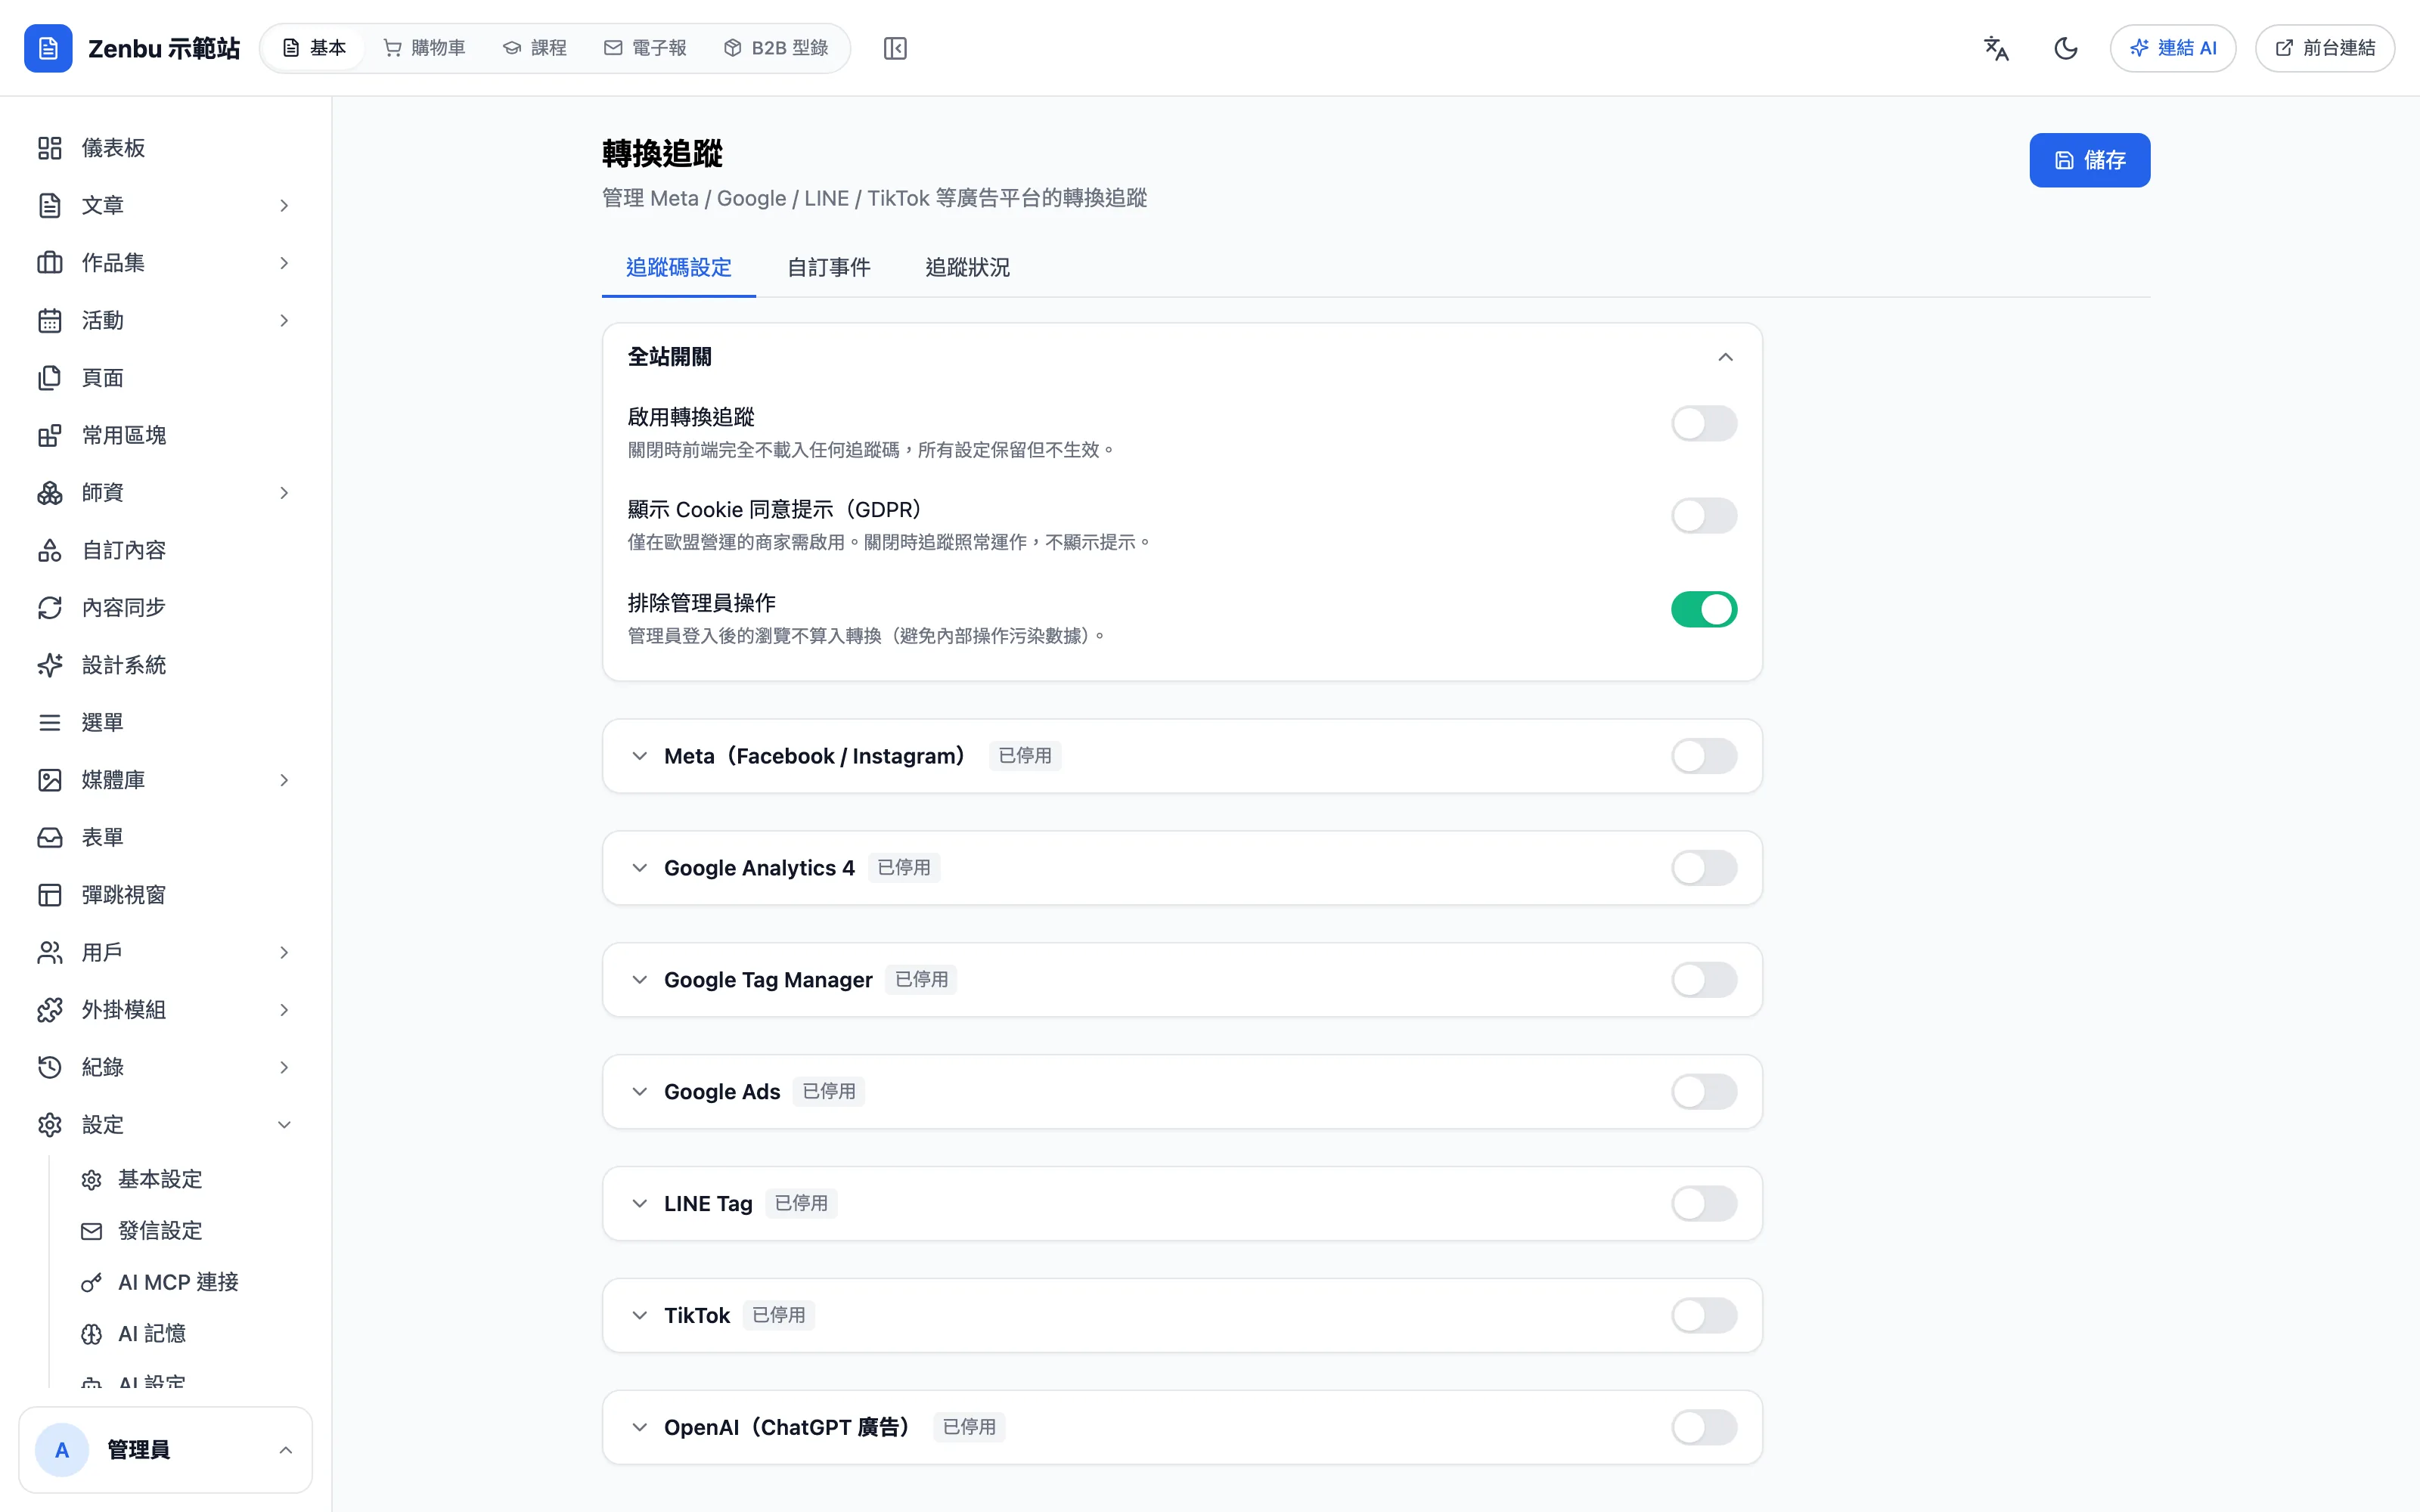Open 儀表板 dashboard icon in sidebar

pyautogui.click(x=50, y=148)
